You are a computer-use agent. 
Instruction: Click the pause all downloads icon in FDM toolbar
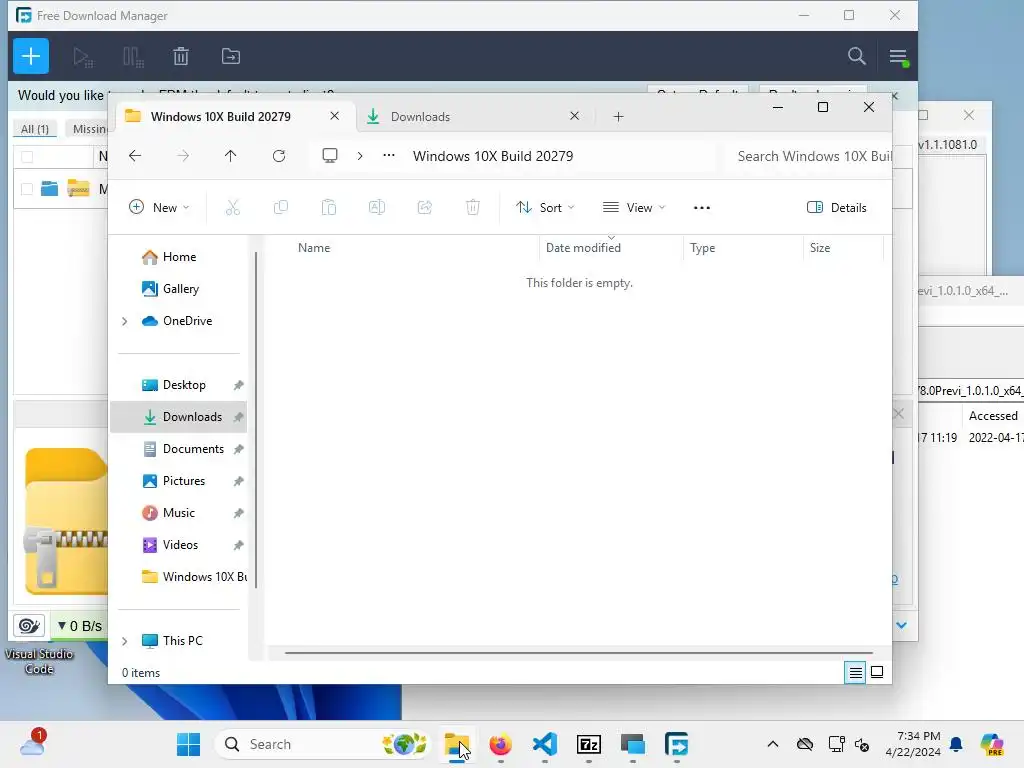[x=133, y=57]
